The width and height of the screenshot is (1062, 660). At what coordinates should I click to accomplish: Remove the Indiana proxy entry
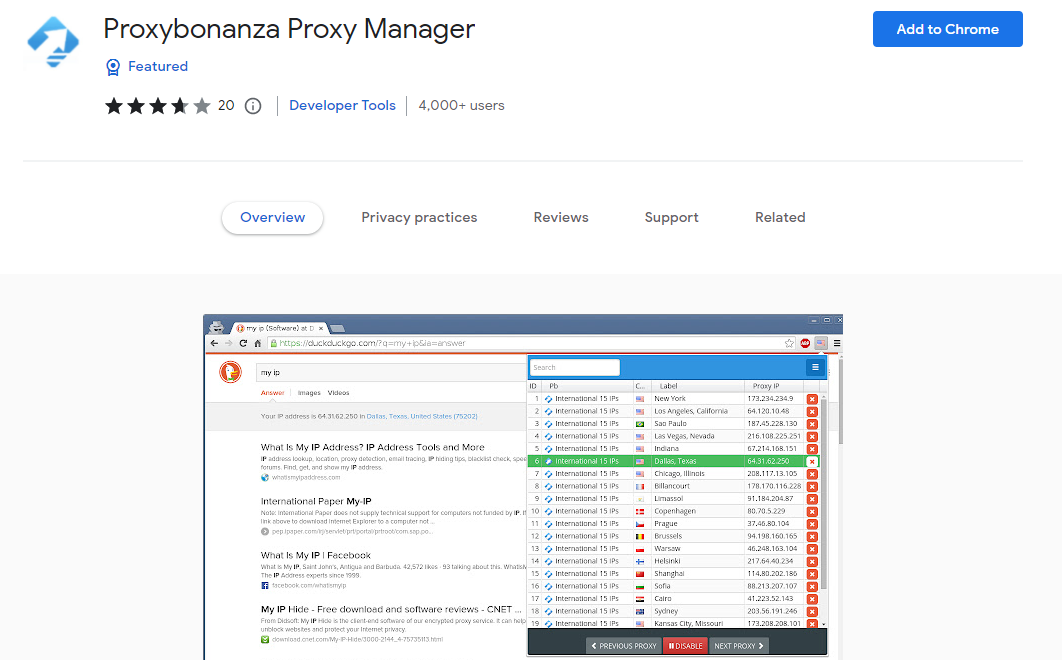(x=812, y=449)
